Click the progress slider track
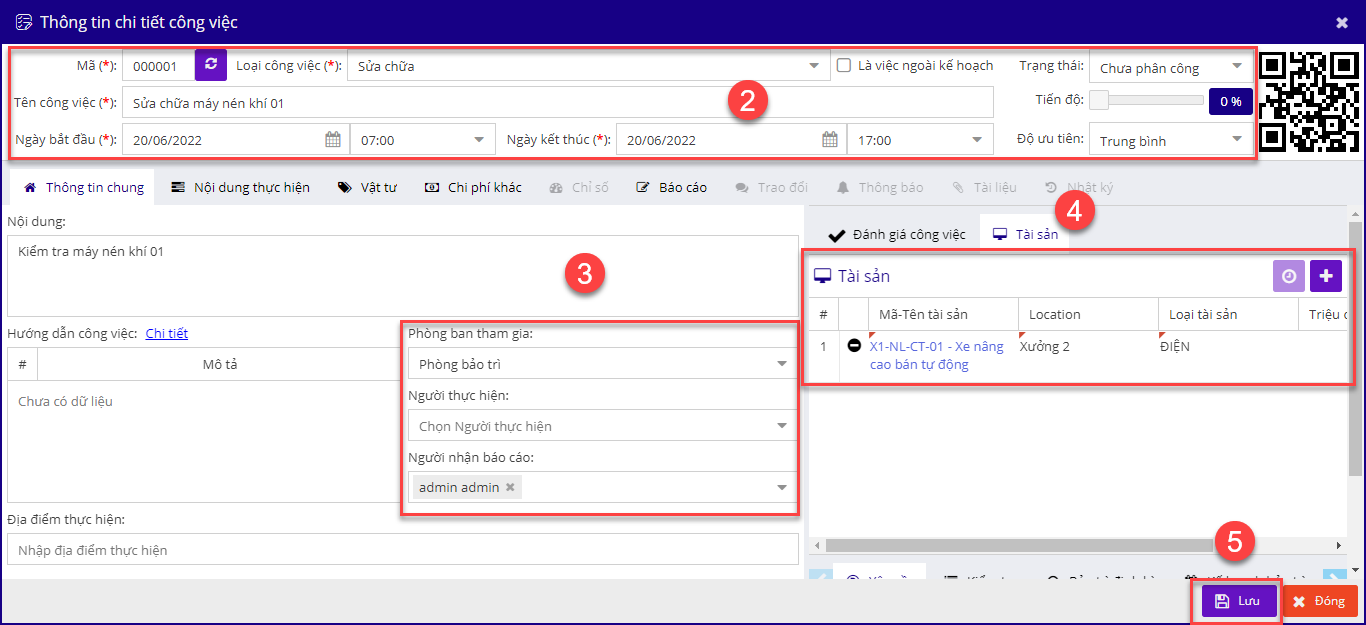The height and width of the screenshot is (625, 1366). point(1156,100)
